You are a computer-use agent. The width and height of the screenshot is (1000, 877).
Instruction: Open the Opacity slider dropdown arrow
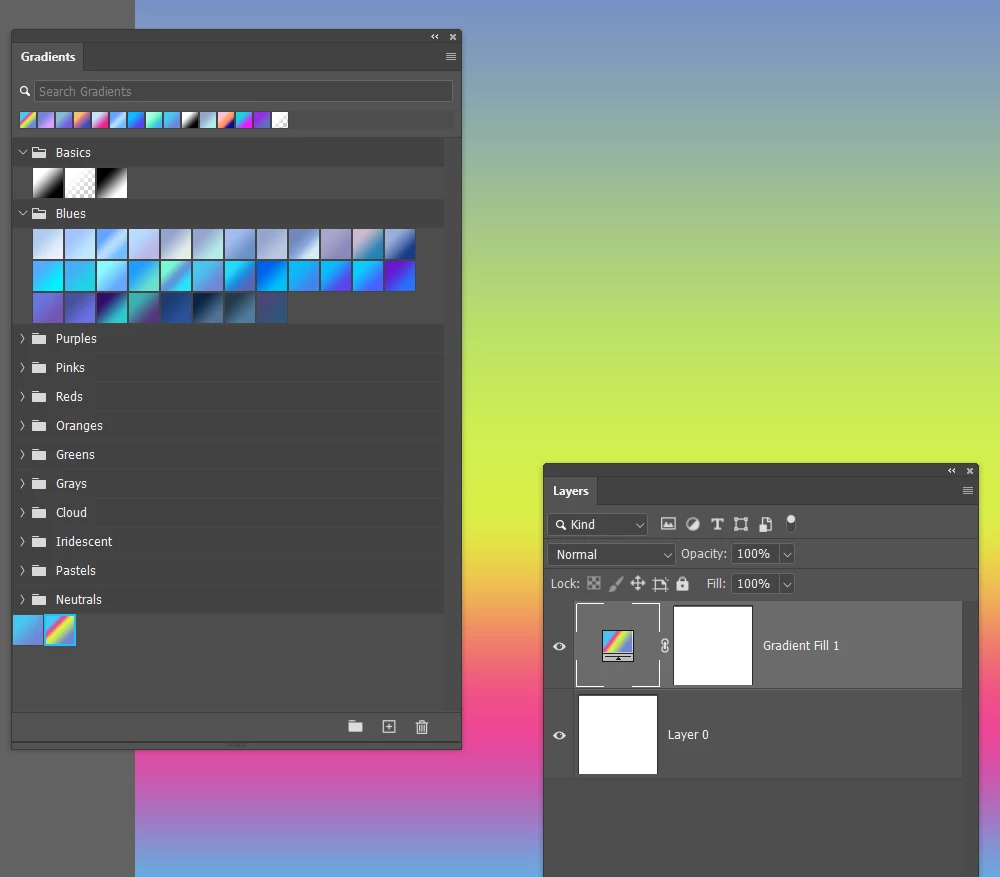787,554
